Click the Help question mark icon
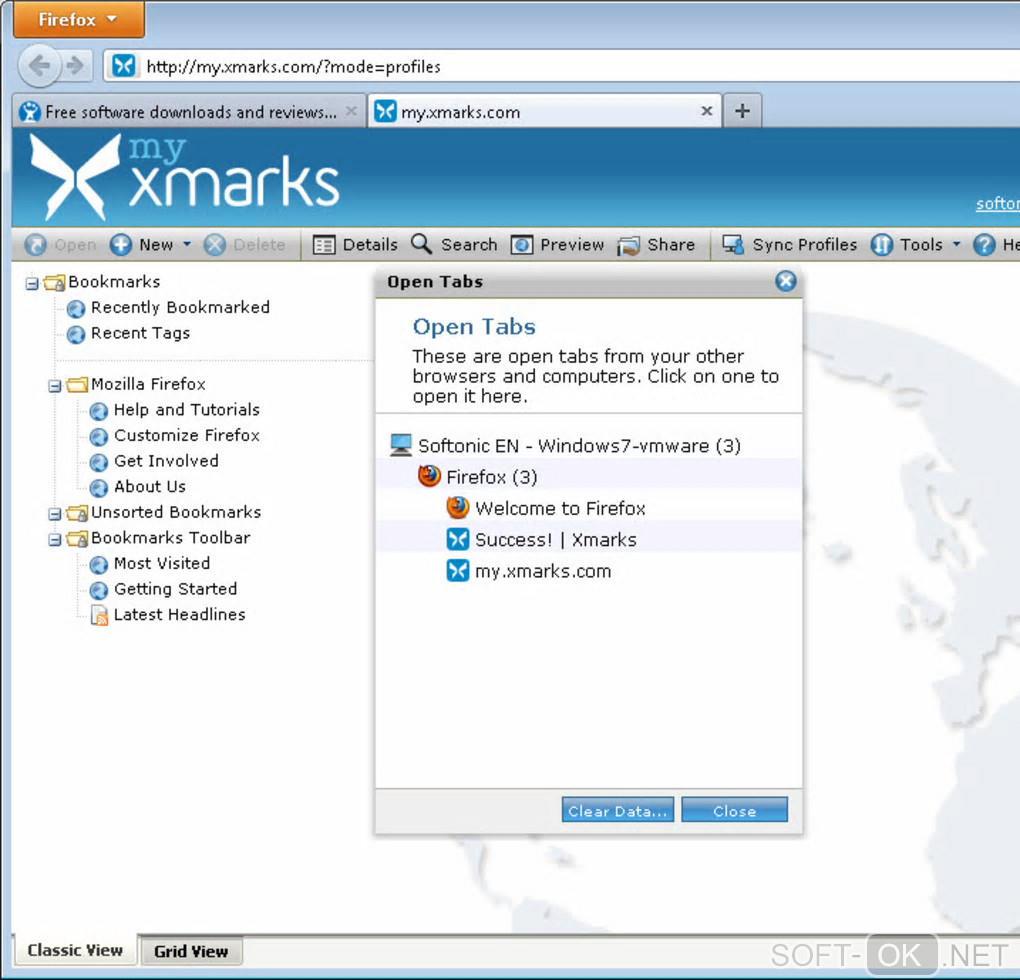The width and height of the screenshot is (1020, 980). 984,245
